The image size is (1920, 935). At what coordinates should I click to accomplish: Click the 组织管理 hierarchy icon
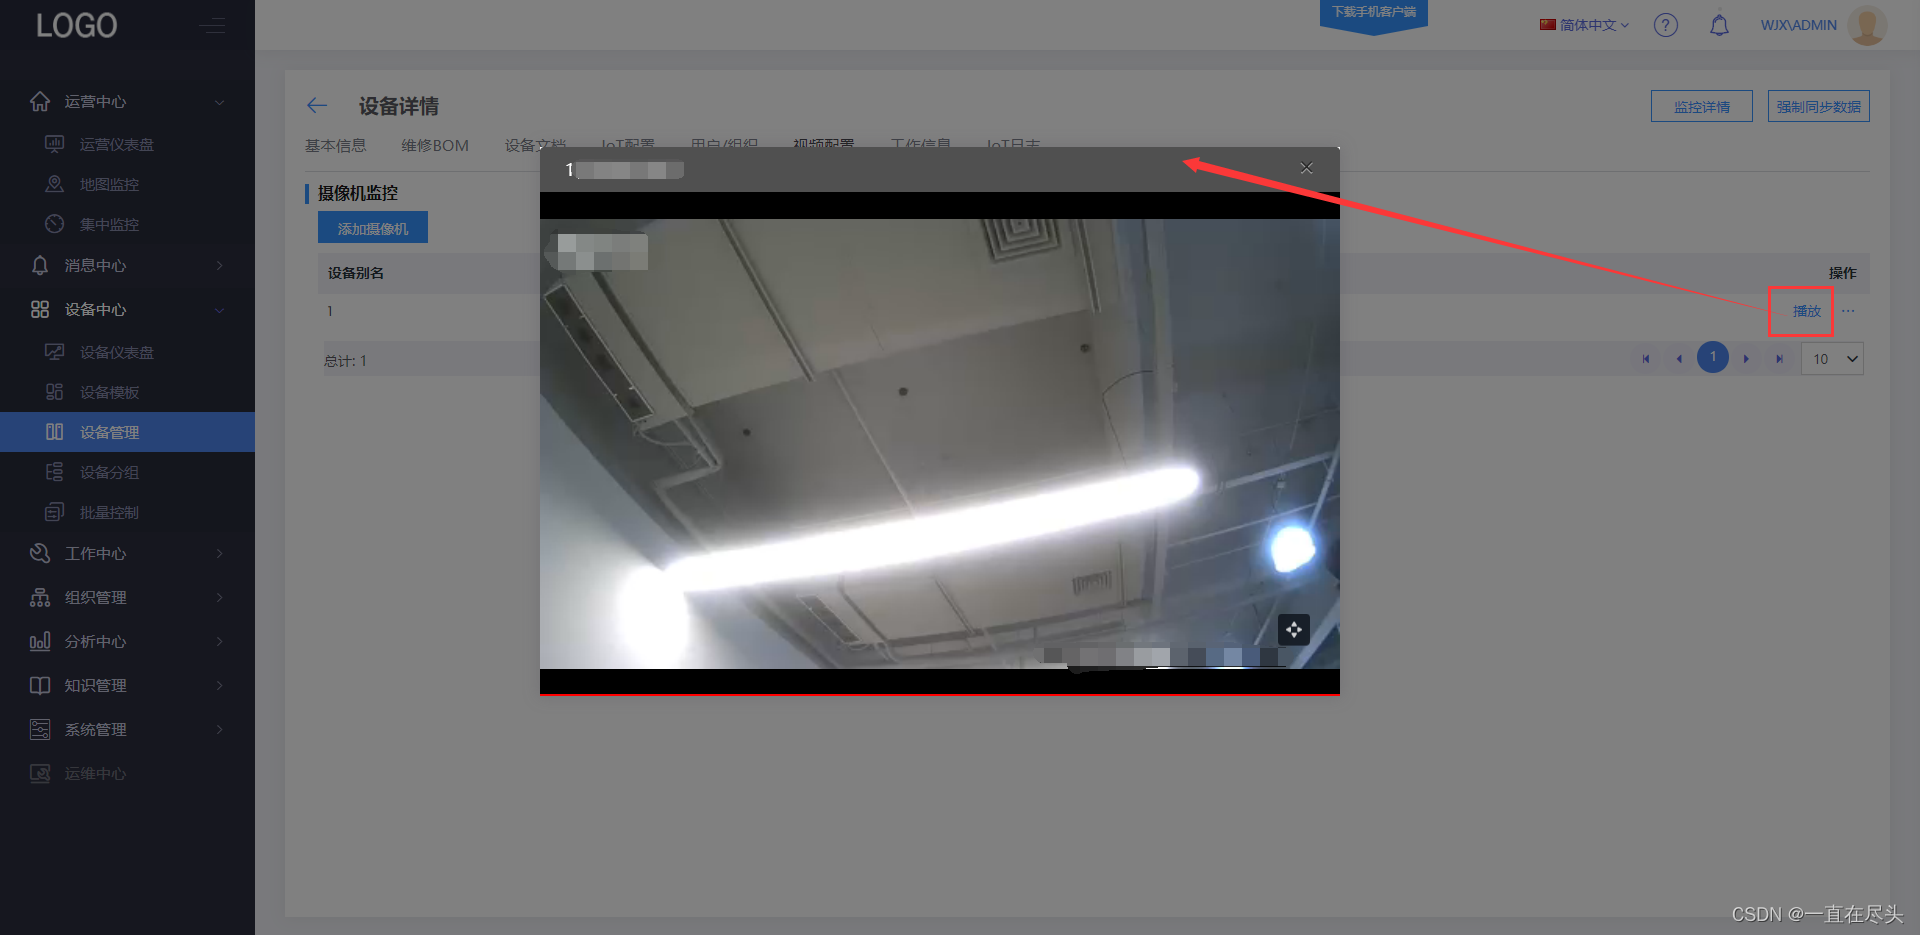click(x=40, y=597)
